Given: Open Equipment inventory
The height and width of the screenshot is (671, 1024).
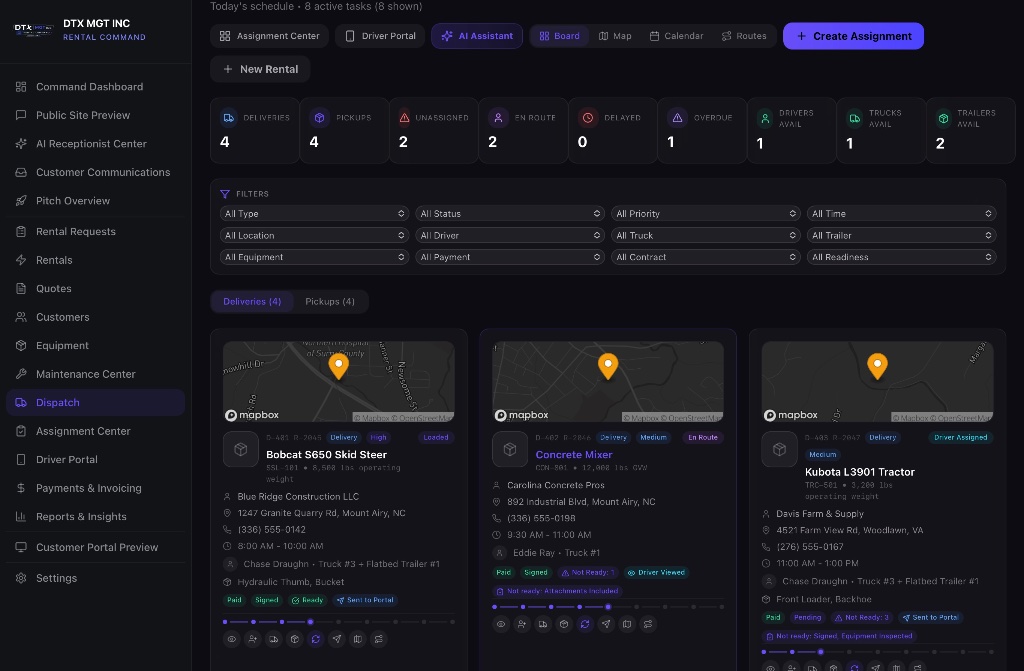Looking at the screenshot, I should click(x=95, y=346).
